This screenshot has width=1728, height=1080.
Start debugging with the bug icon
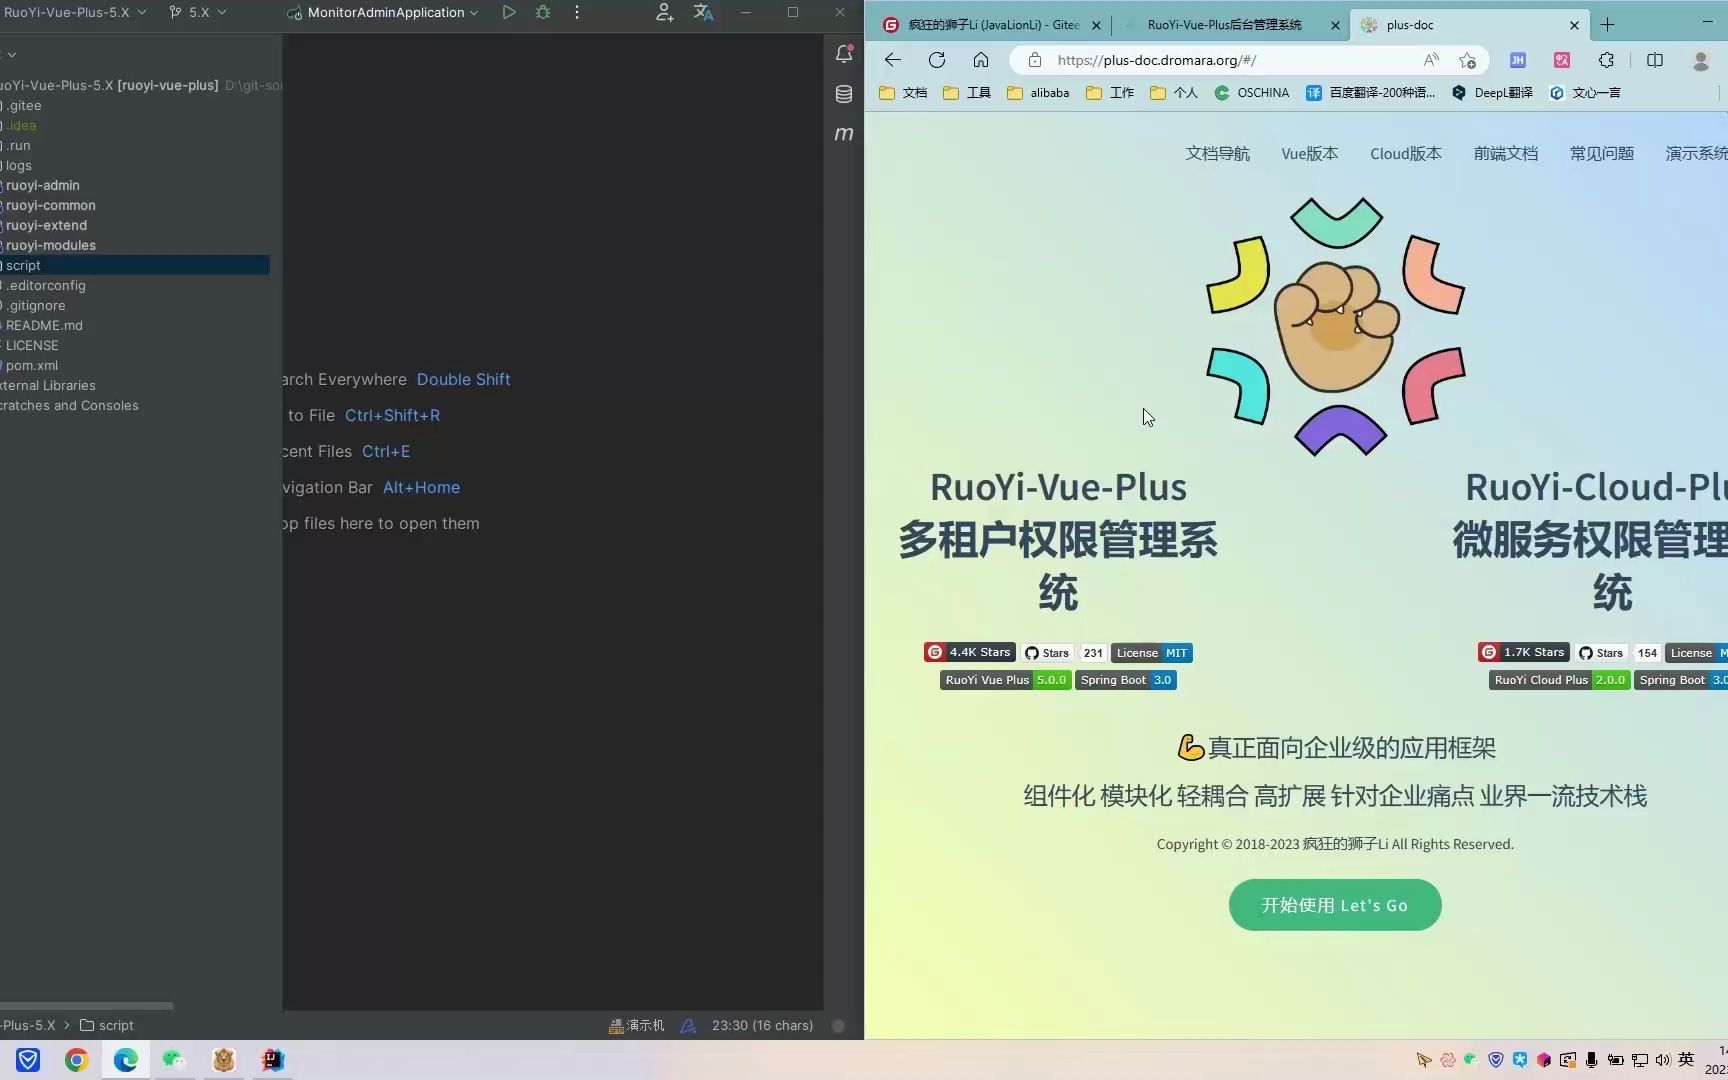(543, 12)
